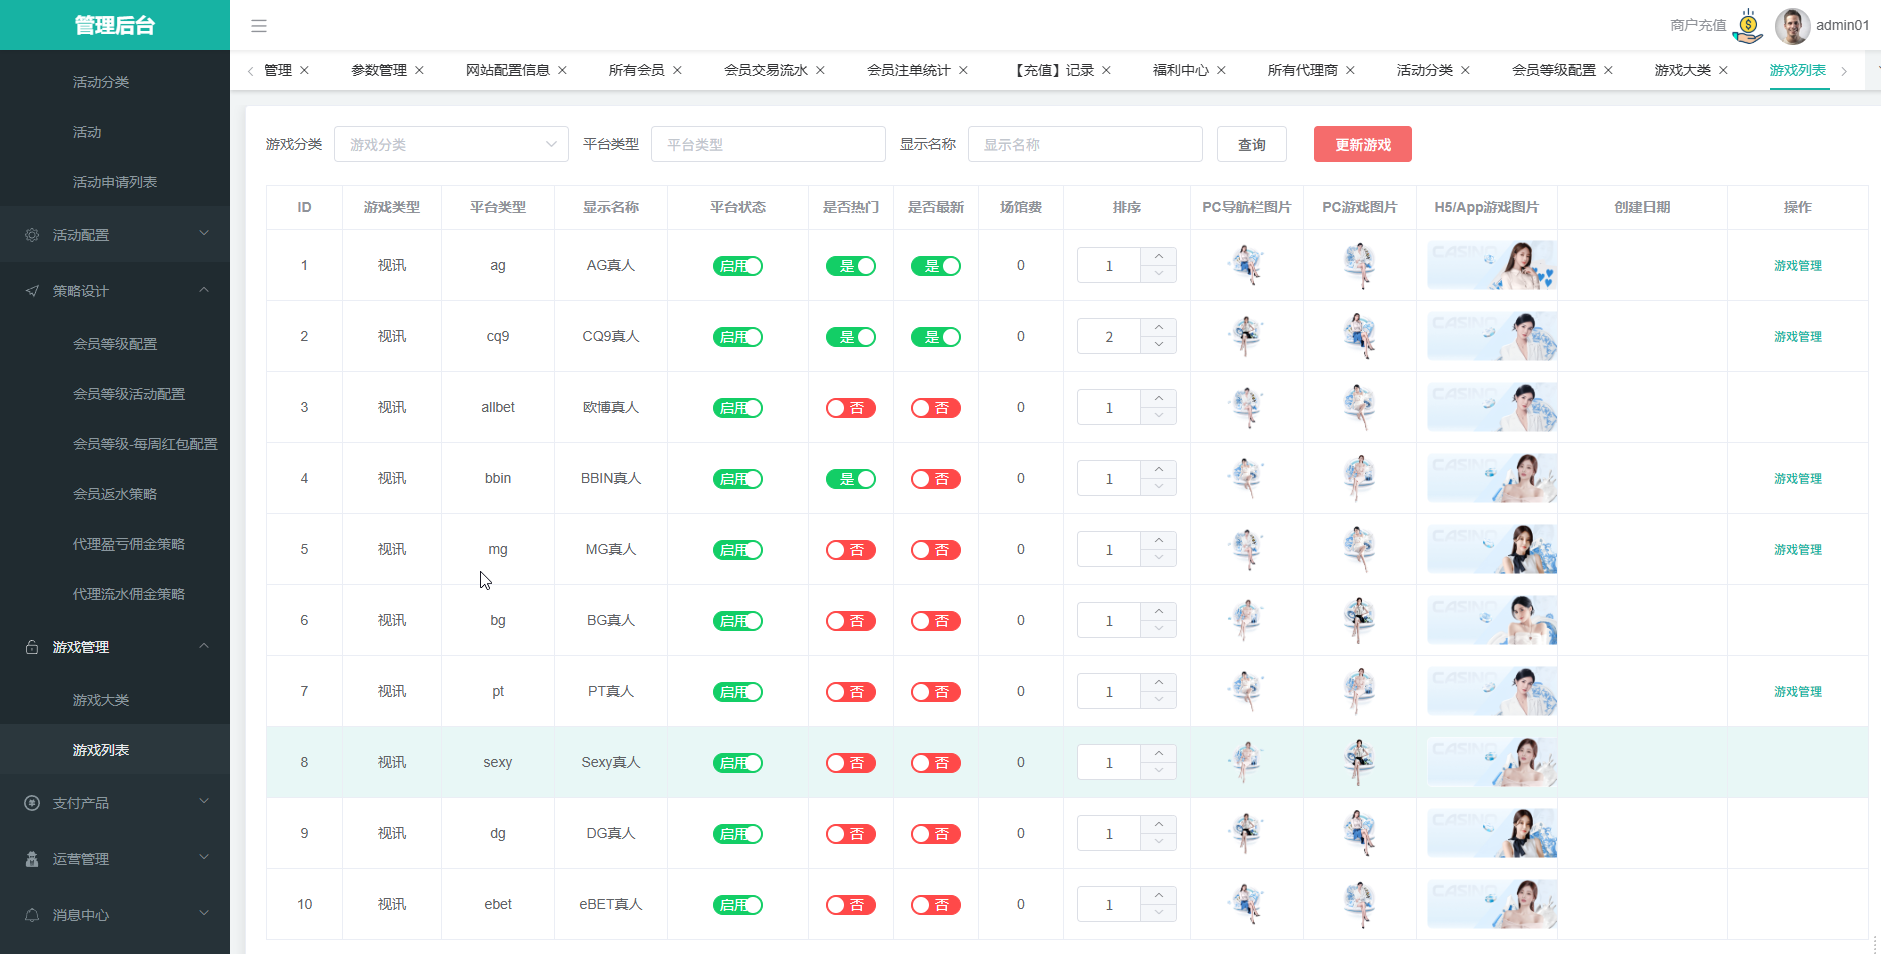Click 游戏管理 link for BBIN真人 row

tap(1797, 479)
